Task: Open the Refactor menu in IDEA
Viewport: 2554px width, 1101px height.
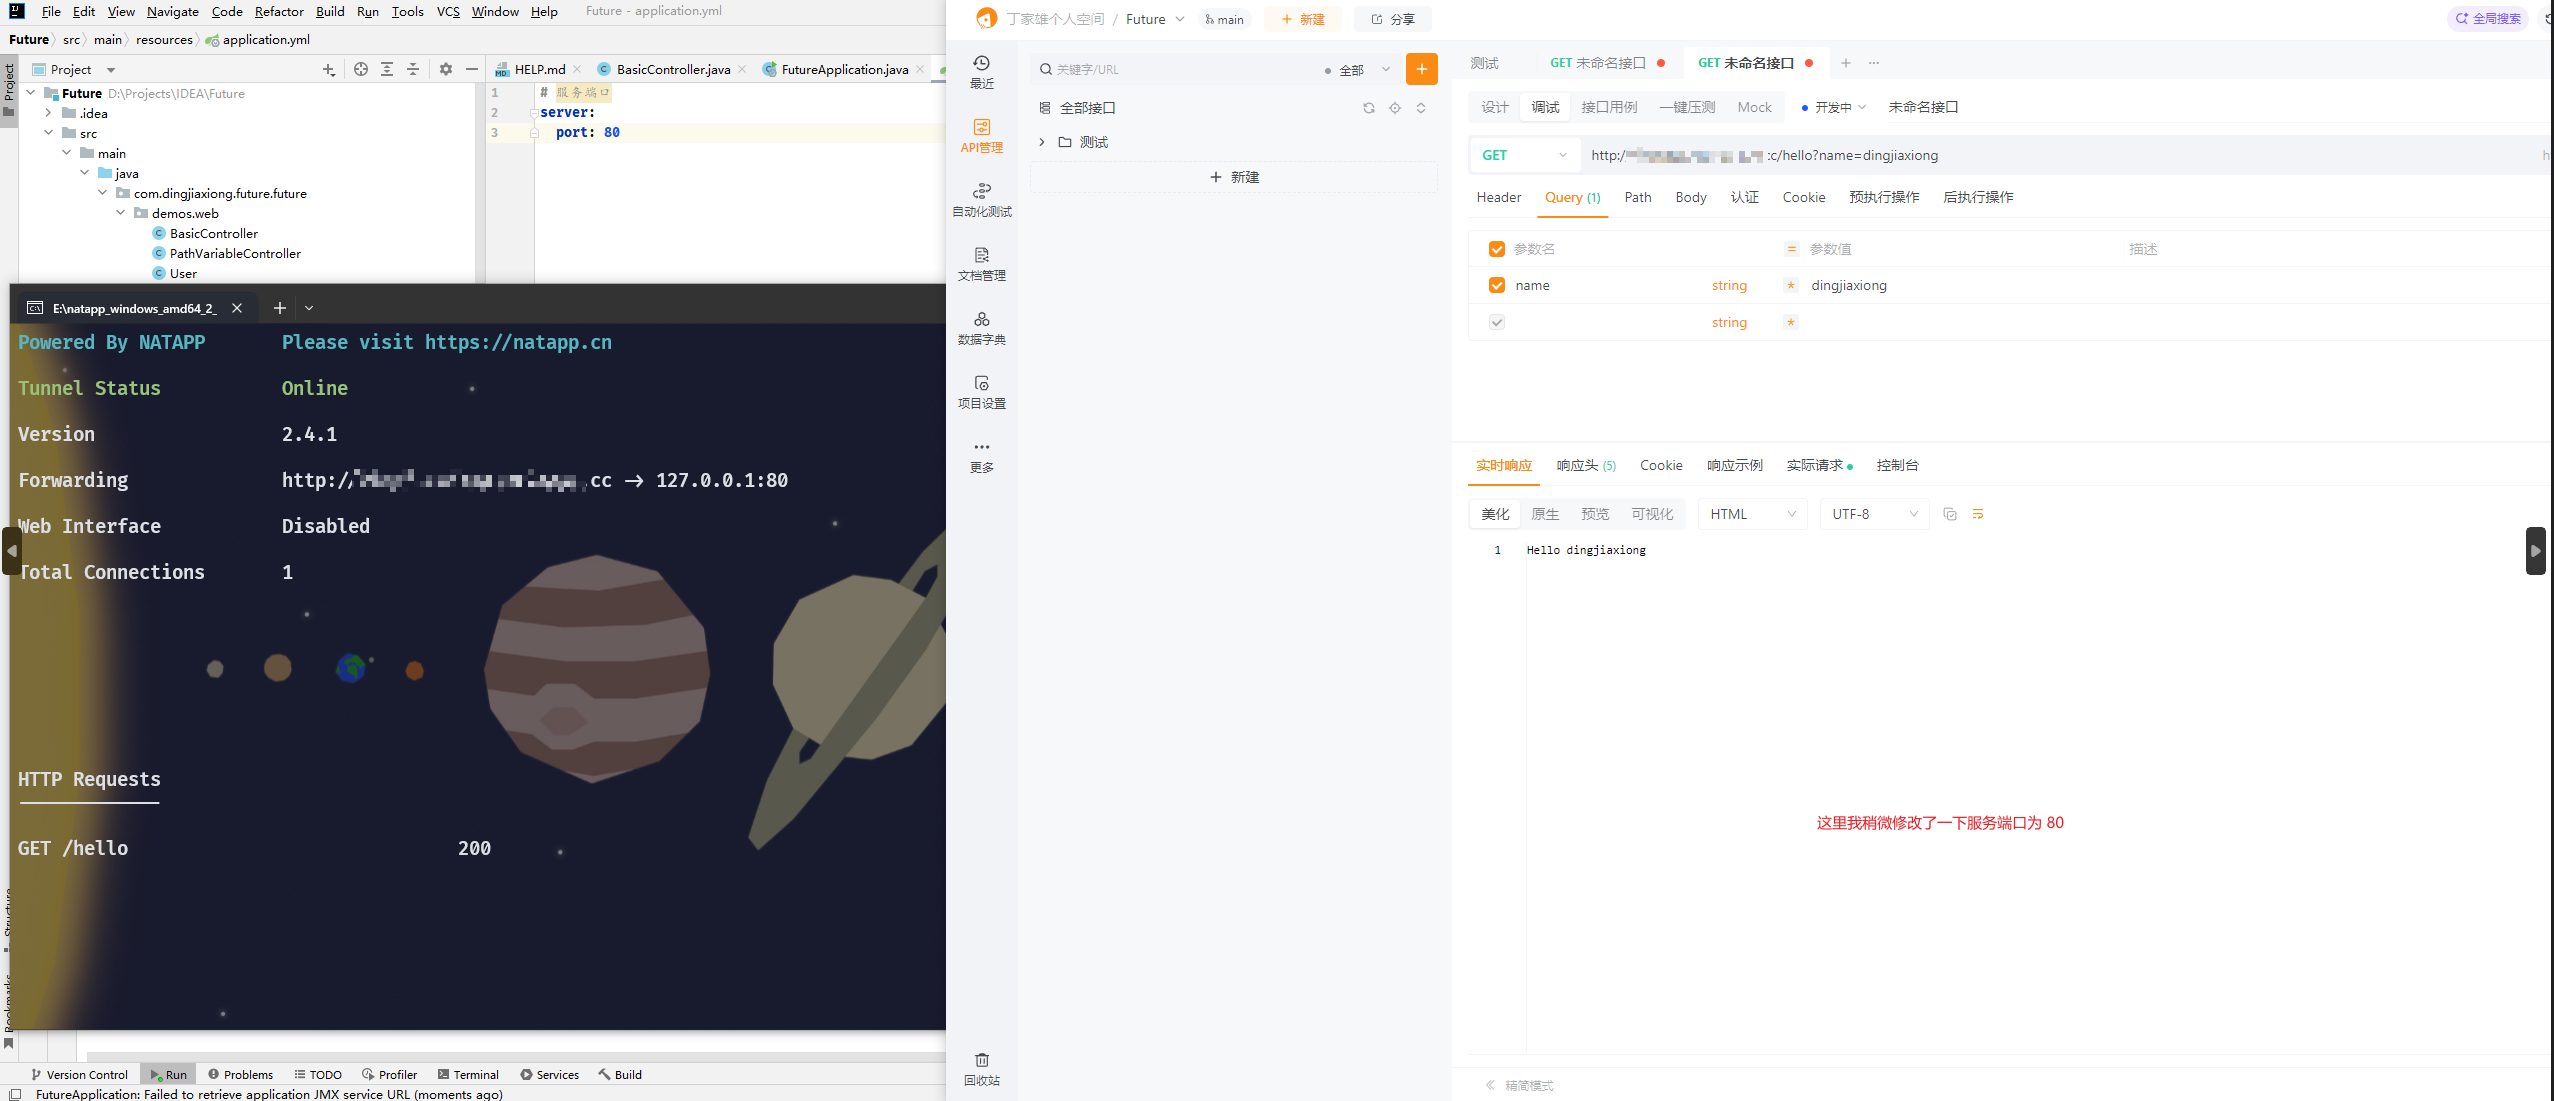Action: click(x=279, y=11)
